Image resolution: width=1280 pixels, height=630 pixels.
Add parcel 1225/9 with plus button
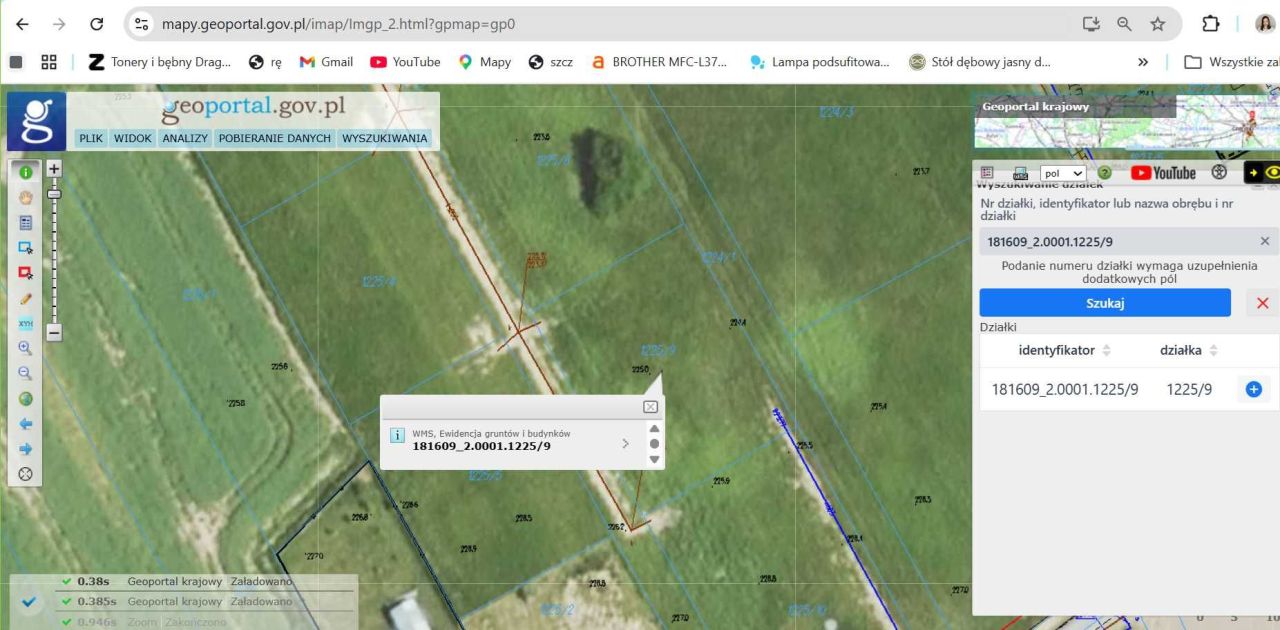[x=1253, y=389]
